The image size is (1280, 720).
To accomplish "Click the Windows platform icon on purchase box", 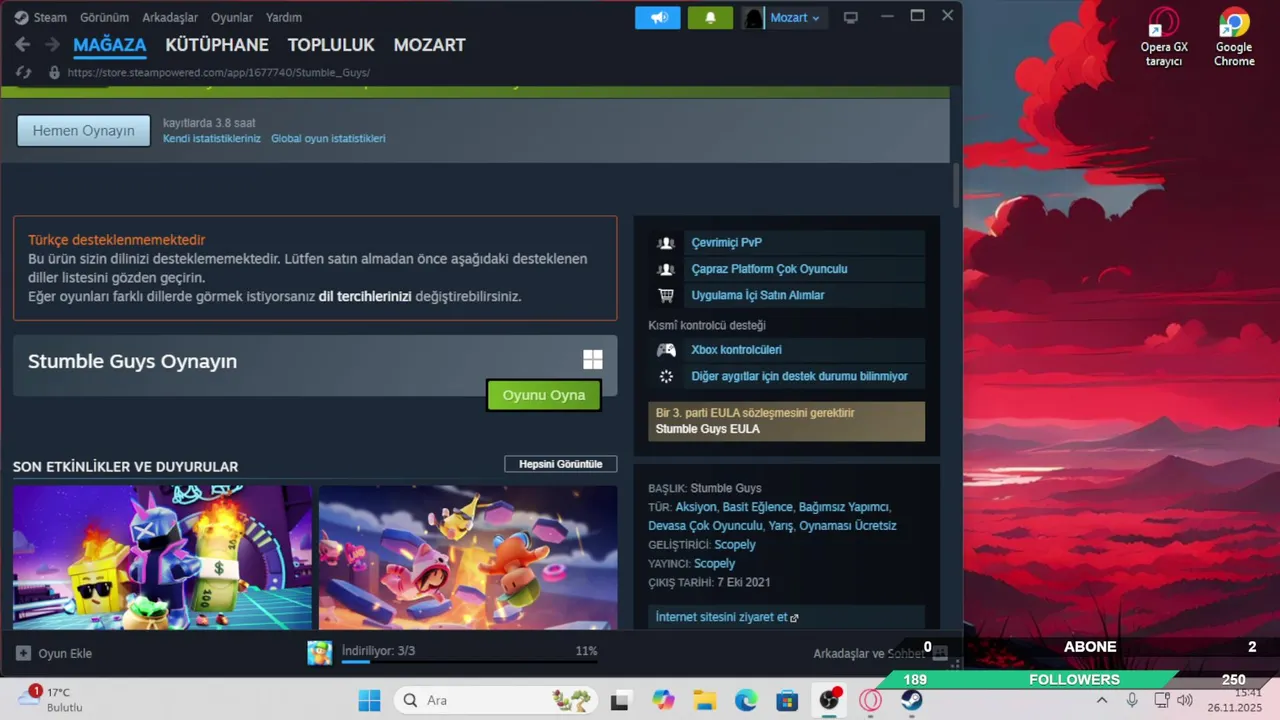I will [593, 360].
